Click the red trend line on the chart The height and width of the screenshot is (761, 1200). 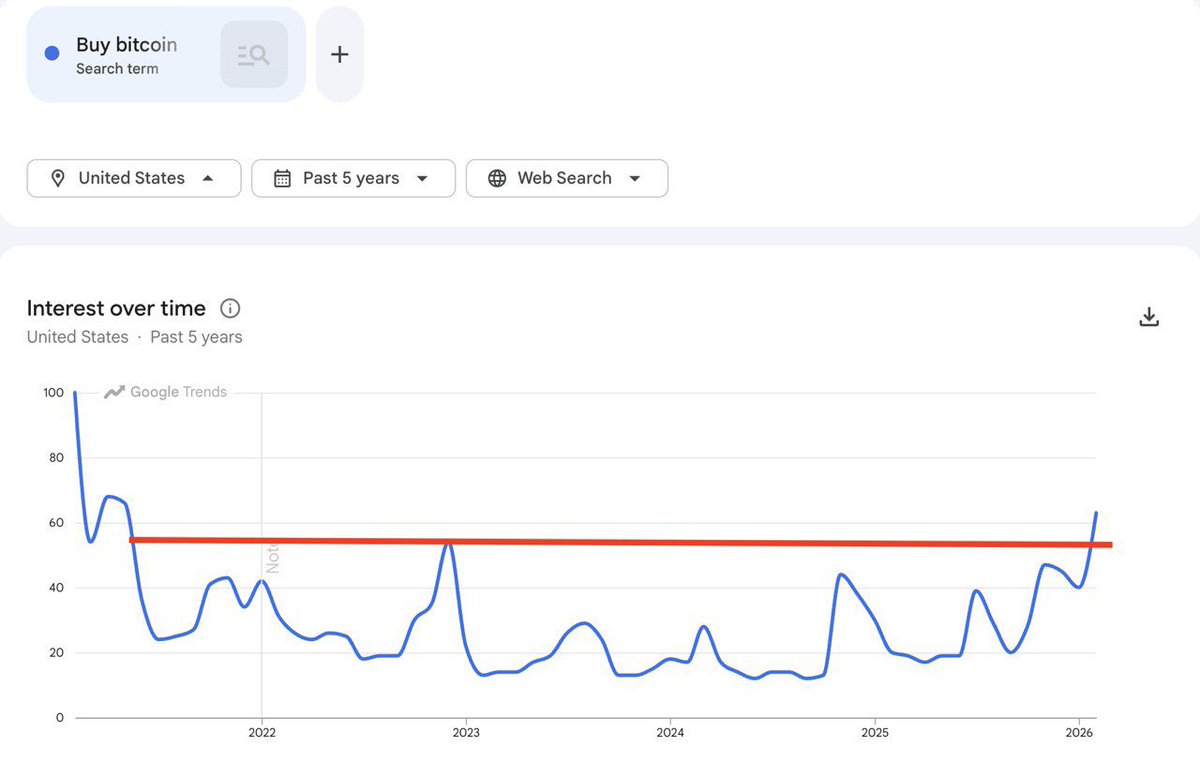(600, 543)
